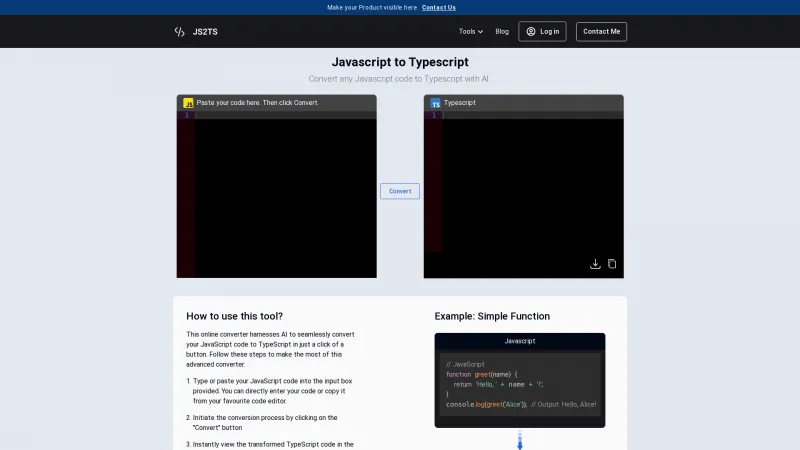Click the Javascript title bar of example card

(520, 341)
